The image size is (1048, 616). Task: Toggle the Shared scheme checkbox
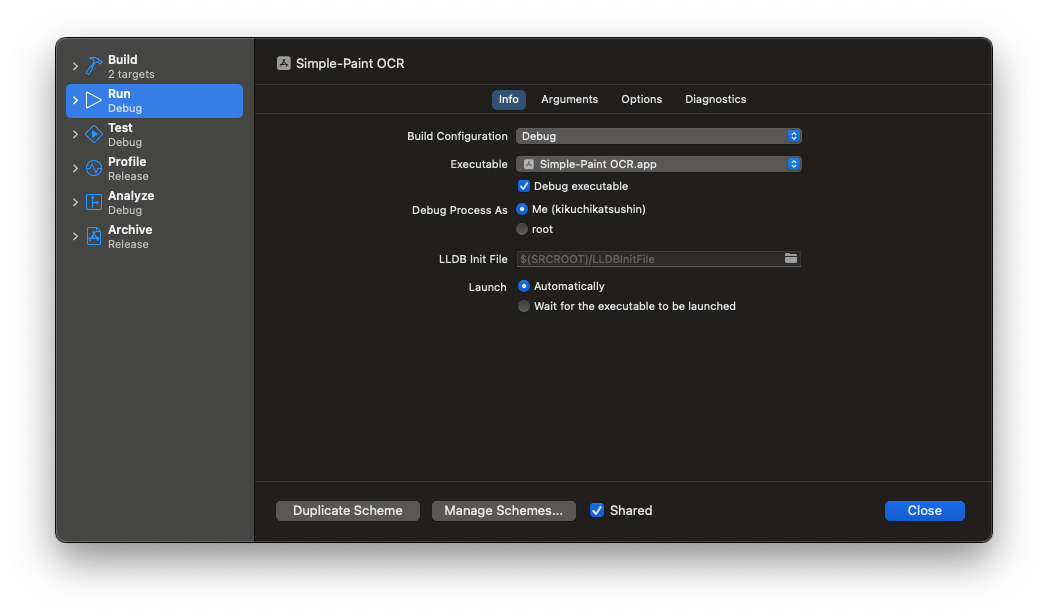(x=597, y=510)
